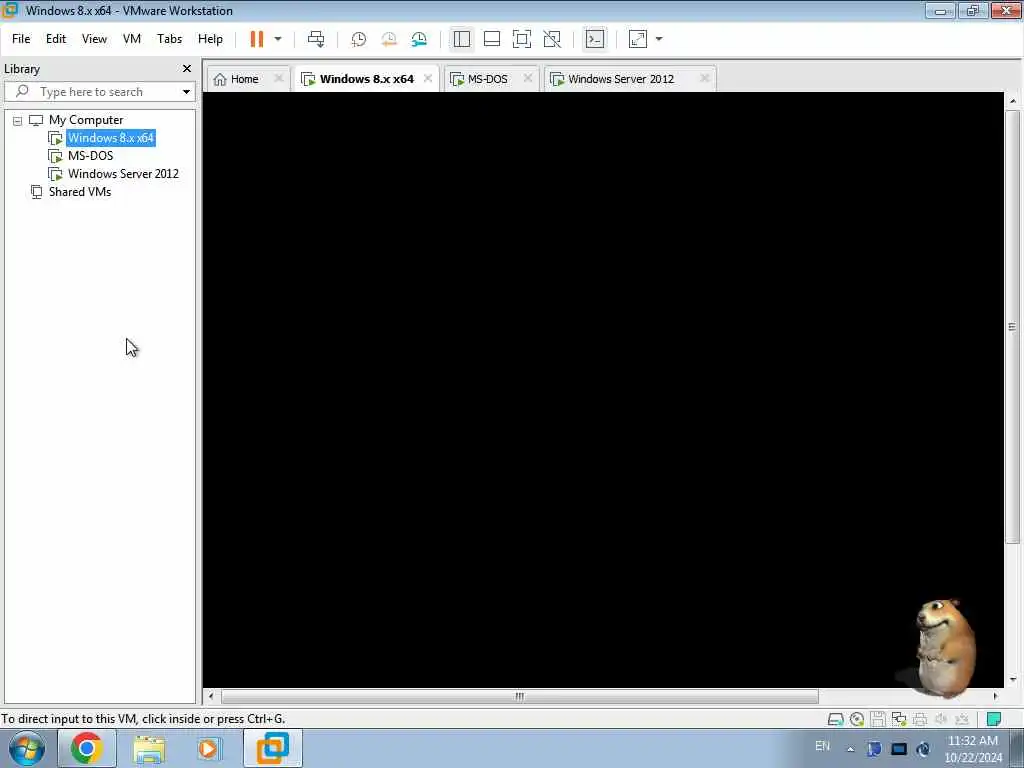Open the View menu

click(94, 39)
